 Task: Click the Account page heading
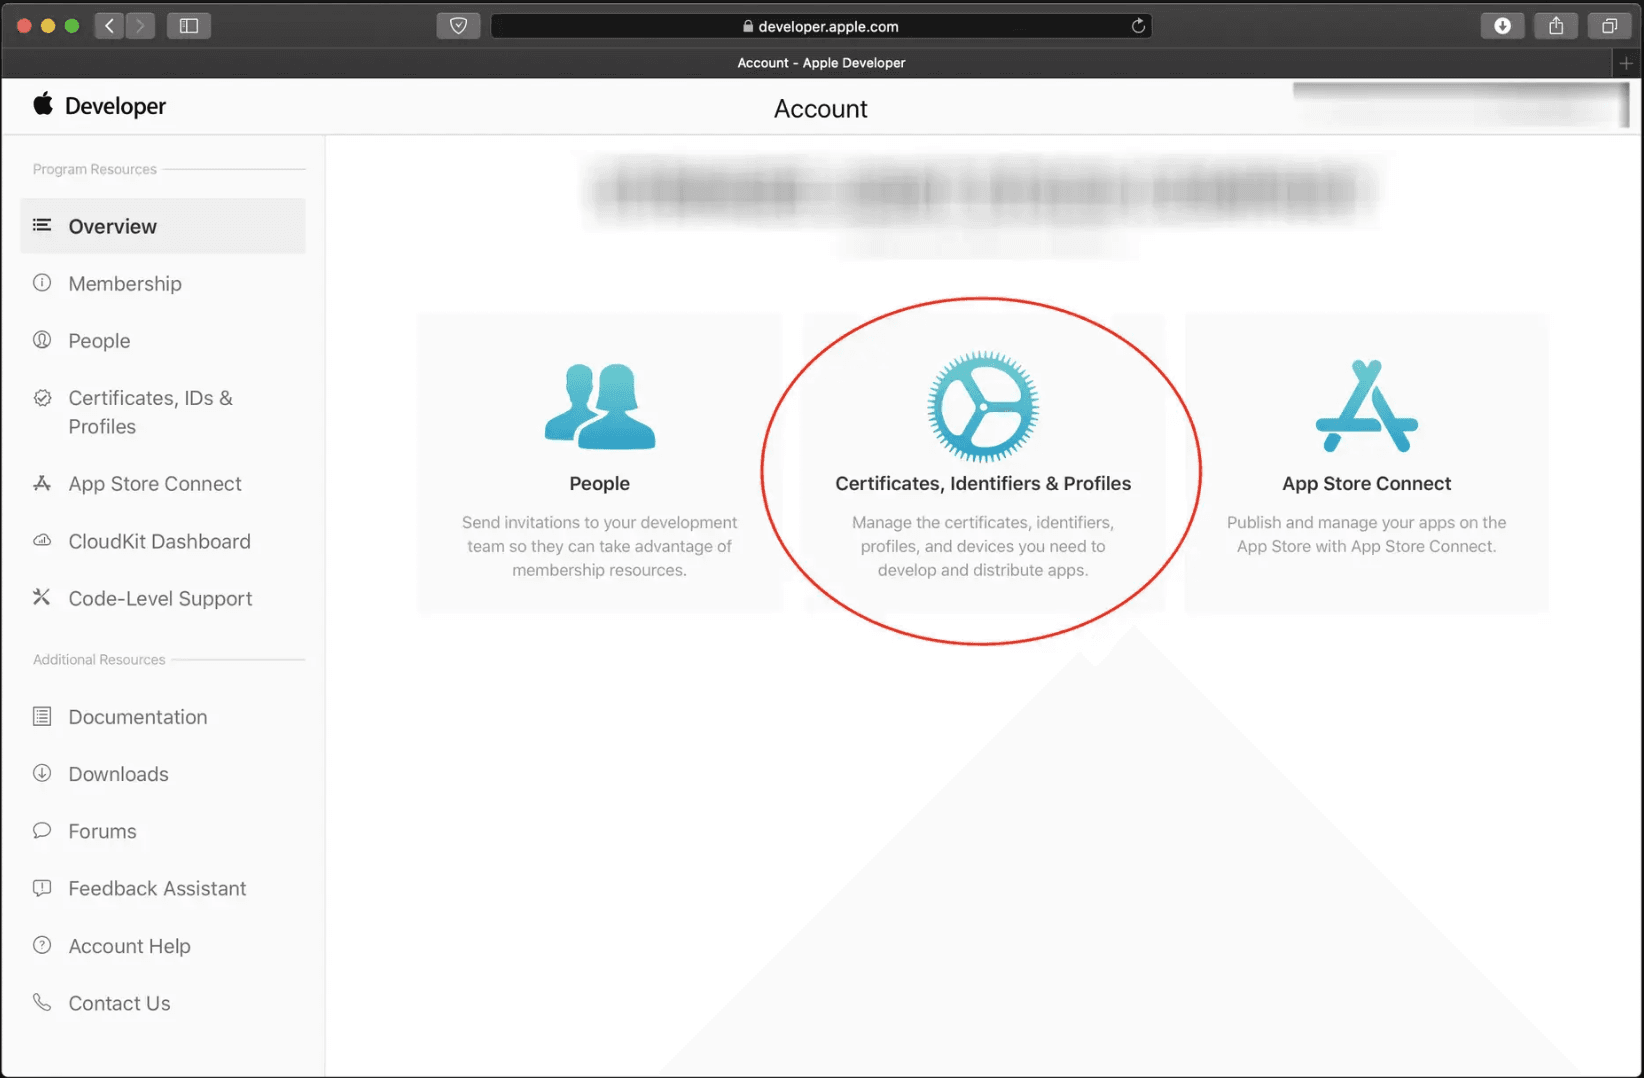(821, 108)
